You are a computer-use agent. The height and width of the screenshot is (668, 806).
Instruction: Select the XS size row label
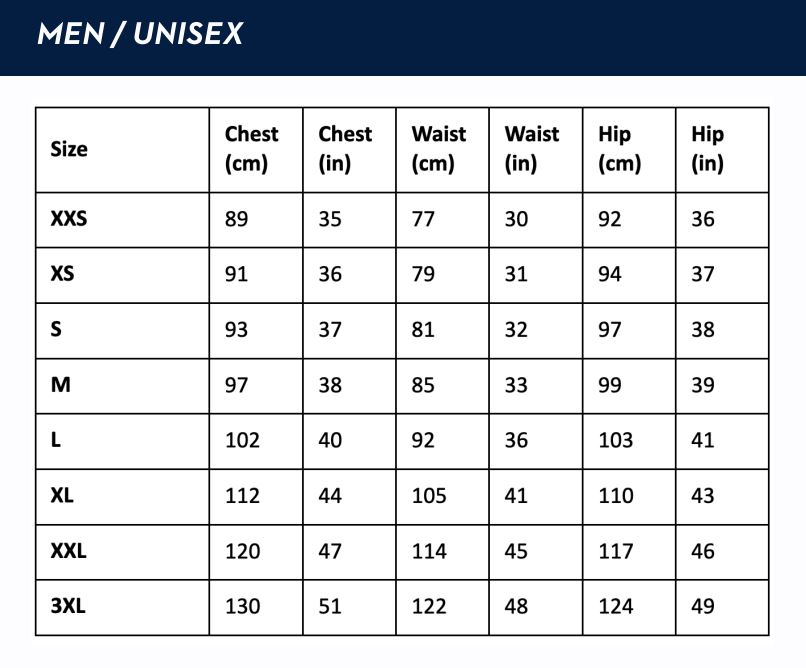62,273
